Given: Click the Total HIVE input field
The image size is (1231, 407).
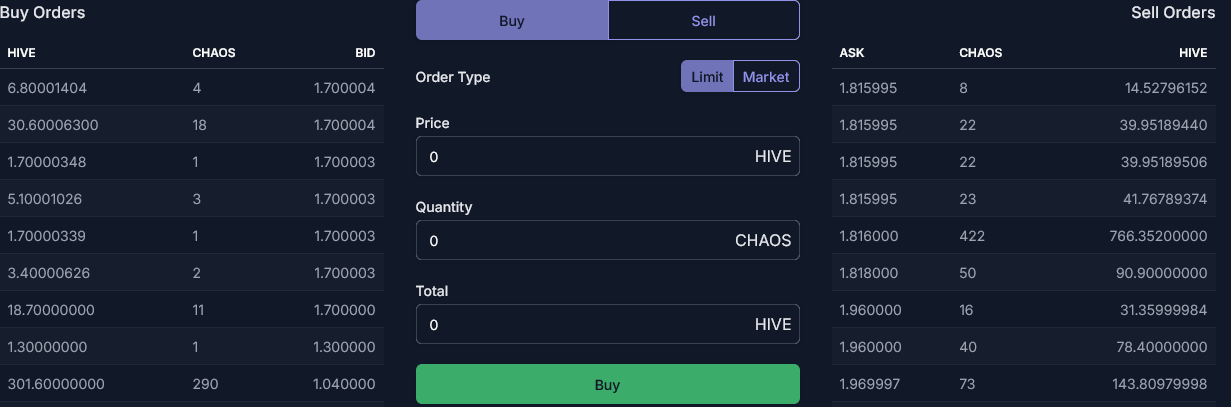Looking at the screenshot, I should click(607, 324).
